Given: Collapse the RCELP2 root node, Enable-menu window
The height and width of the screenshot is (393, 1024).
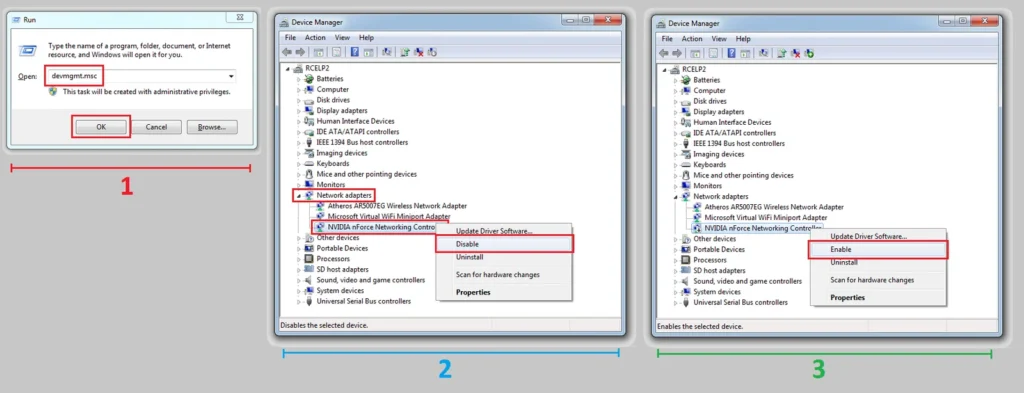Looking at the screenshot, I should point(665,69).
